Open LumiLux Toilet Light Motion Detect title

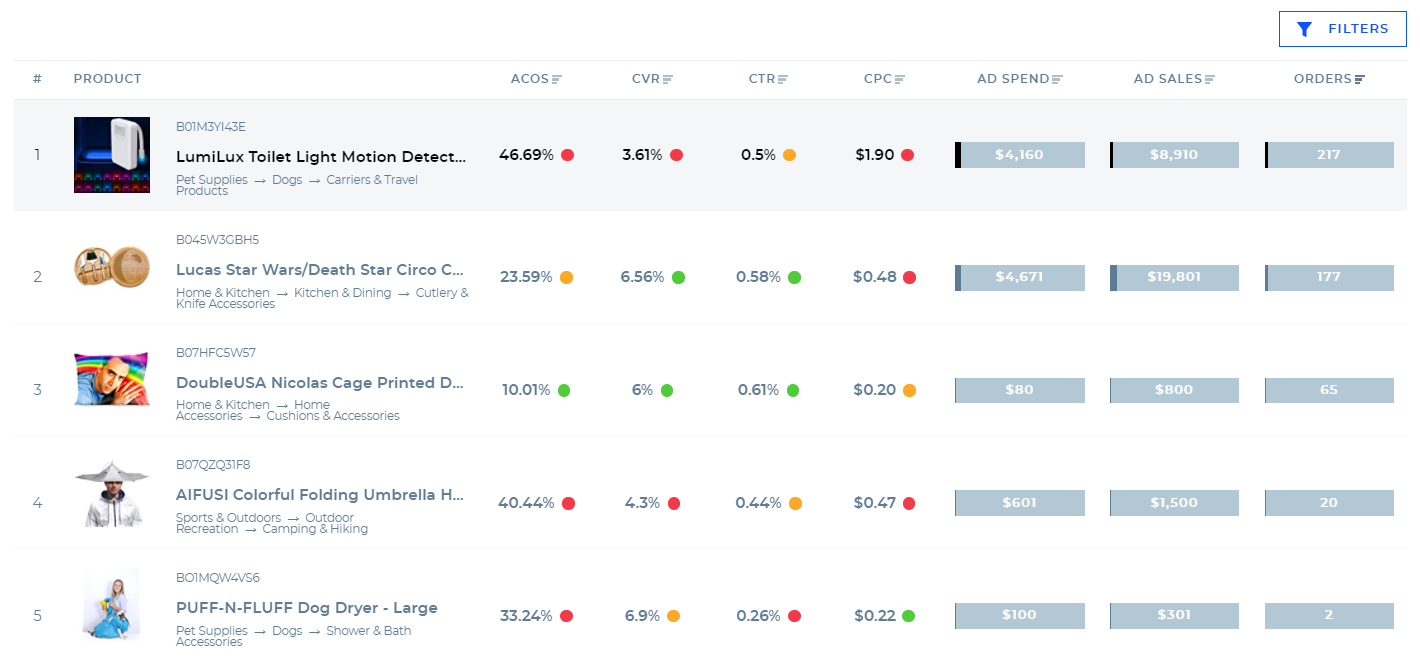pyautogui.click(x=321, y=157)
